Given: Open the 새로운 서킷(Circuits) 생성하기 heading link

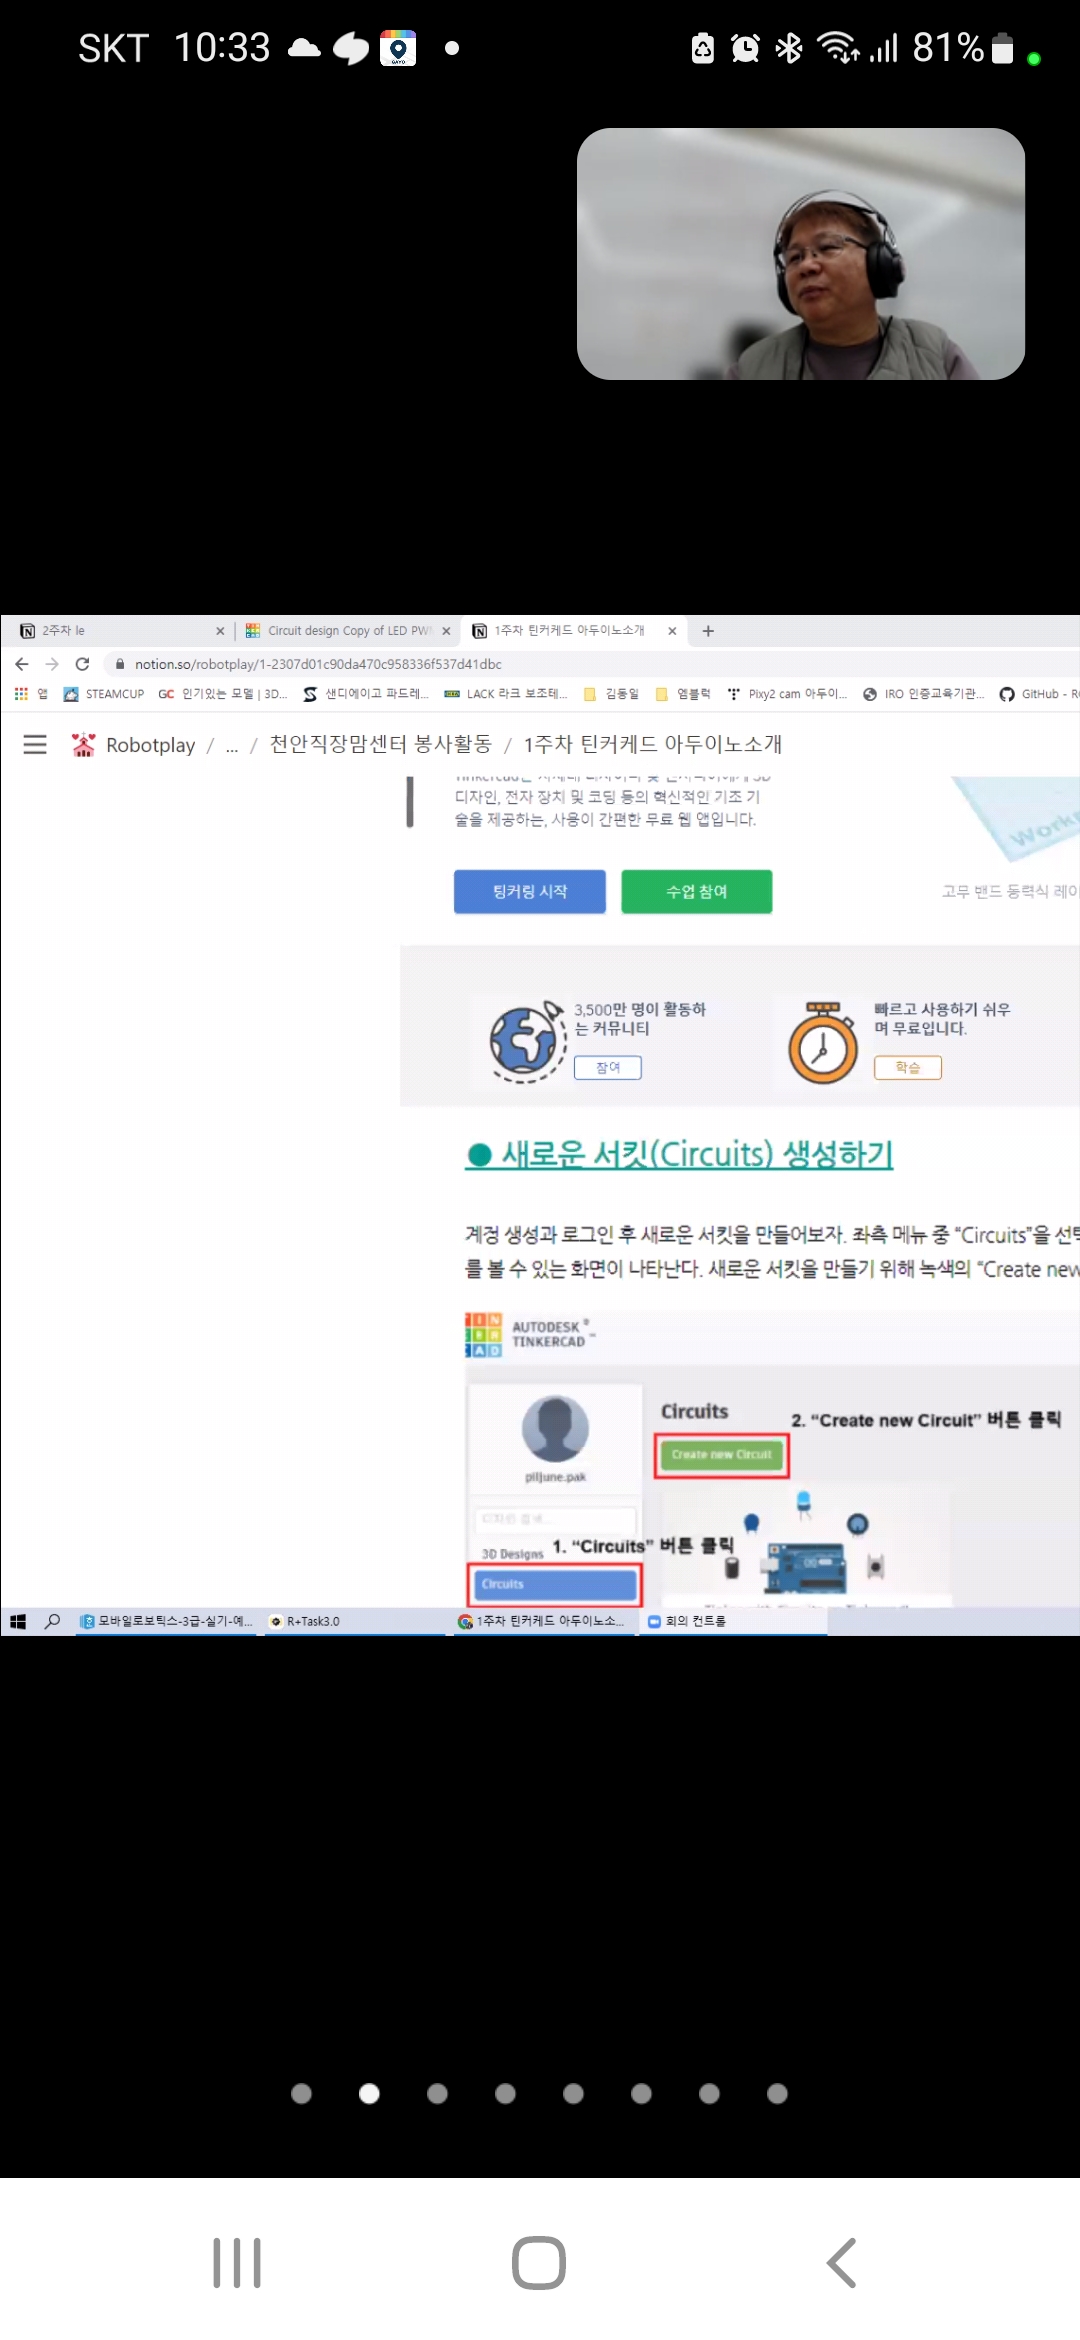Looking at the screenshot, I should [695, 1154].
